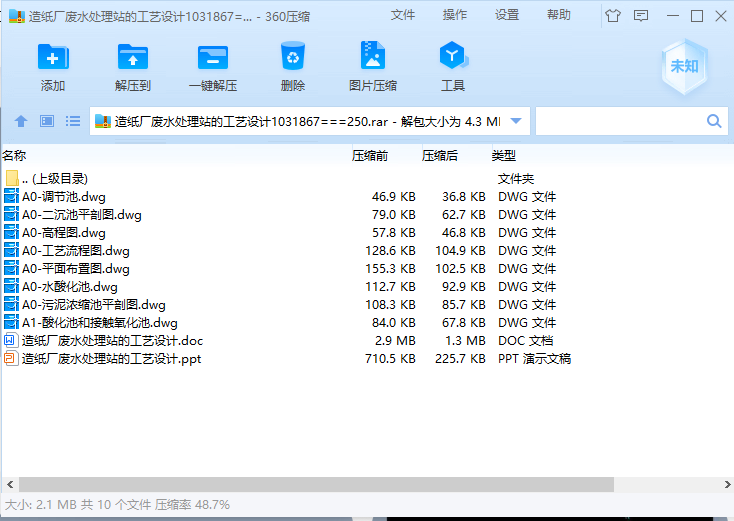Image resolution: width=734 pixels, height=521 pixels.
Task: Select file 造纸厂废水处理站的工艺设计.doc
Action: pyautogui.click(x=368, y=340)
